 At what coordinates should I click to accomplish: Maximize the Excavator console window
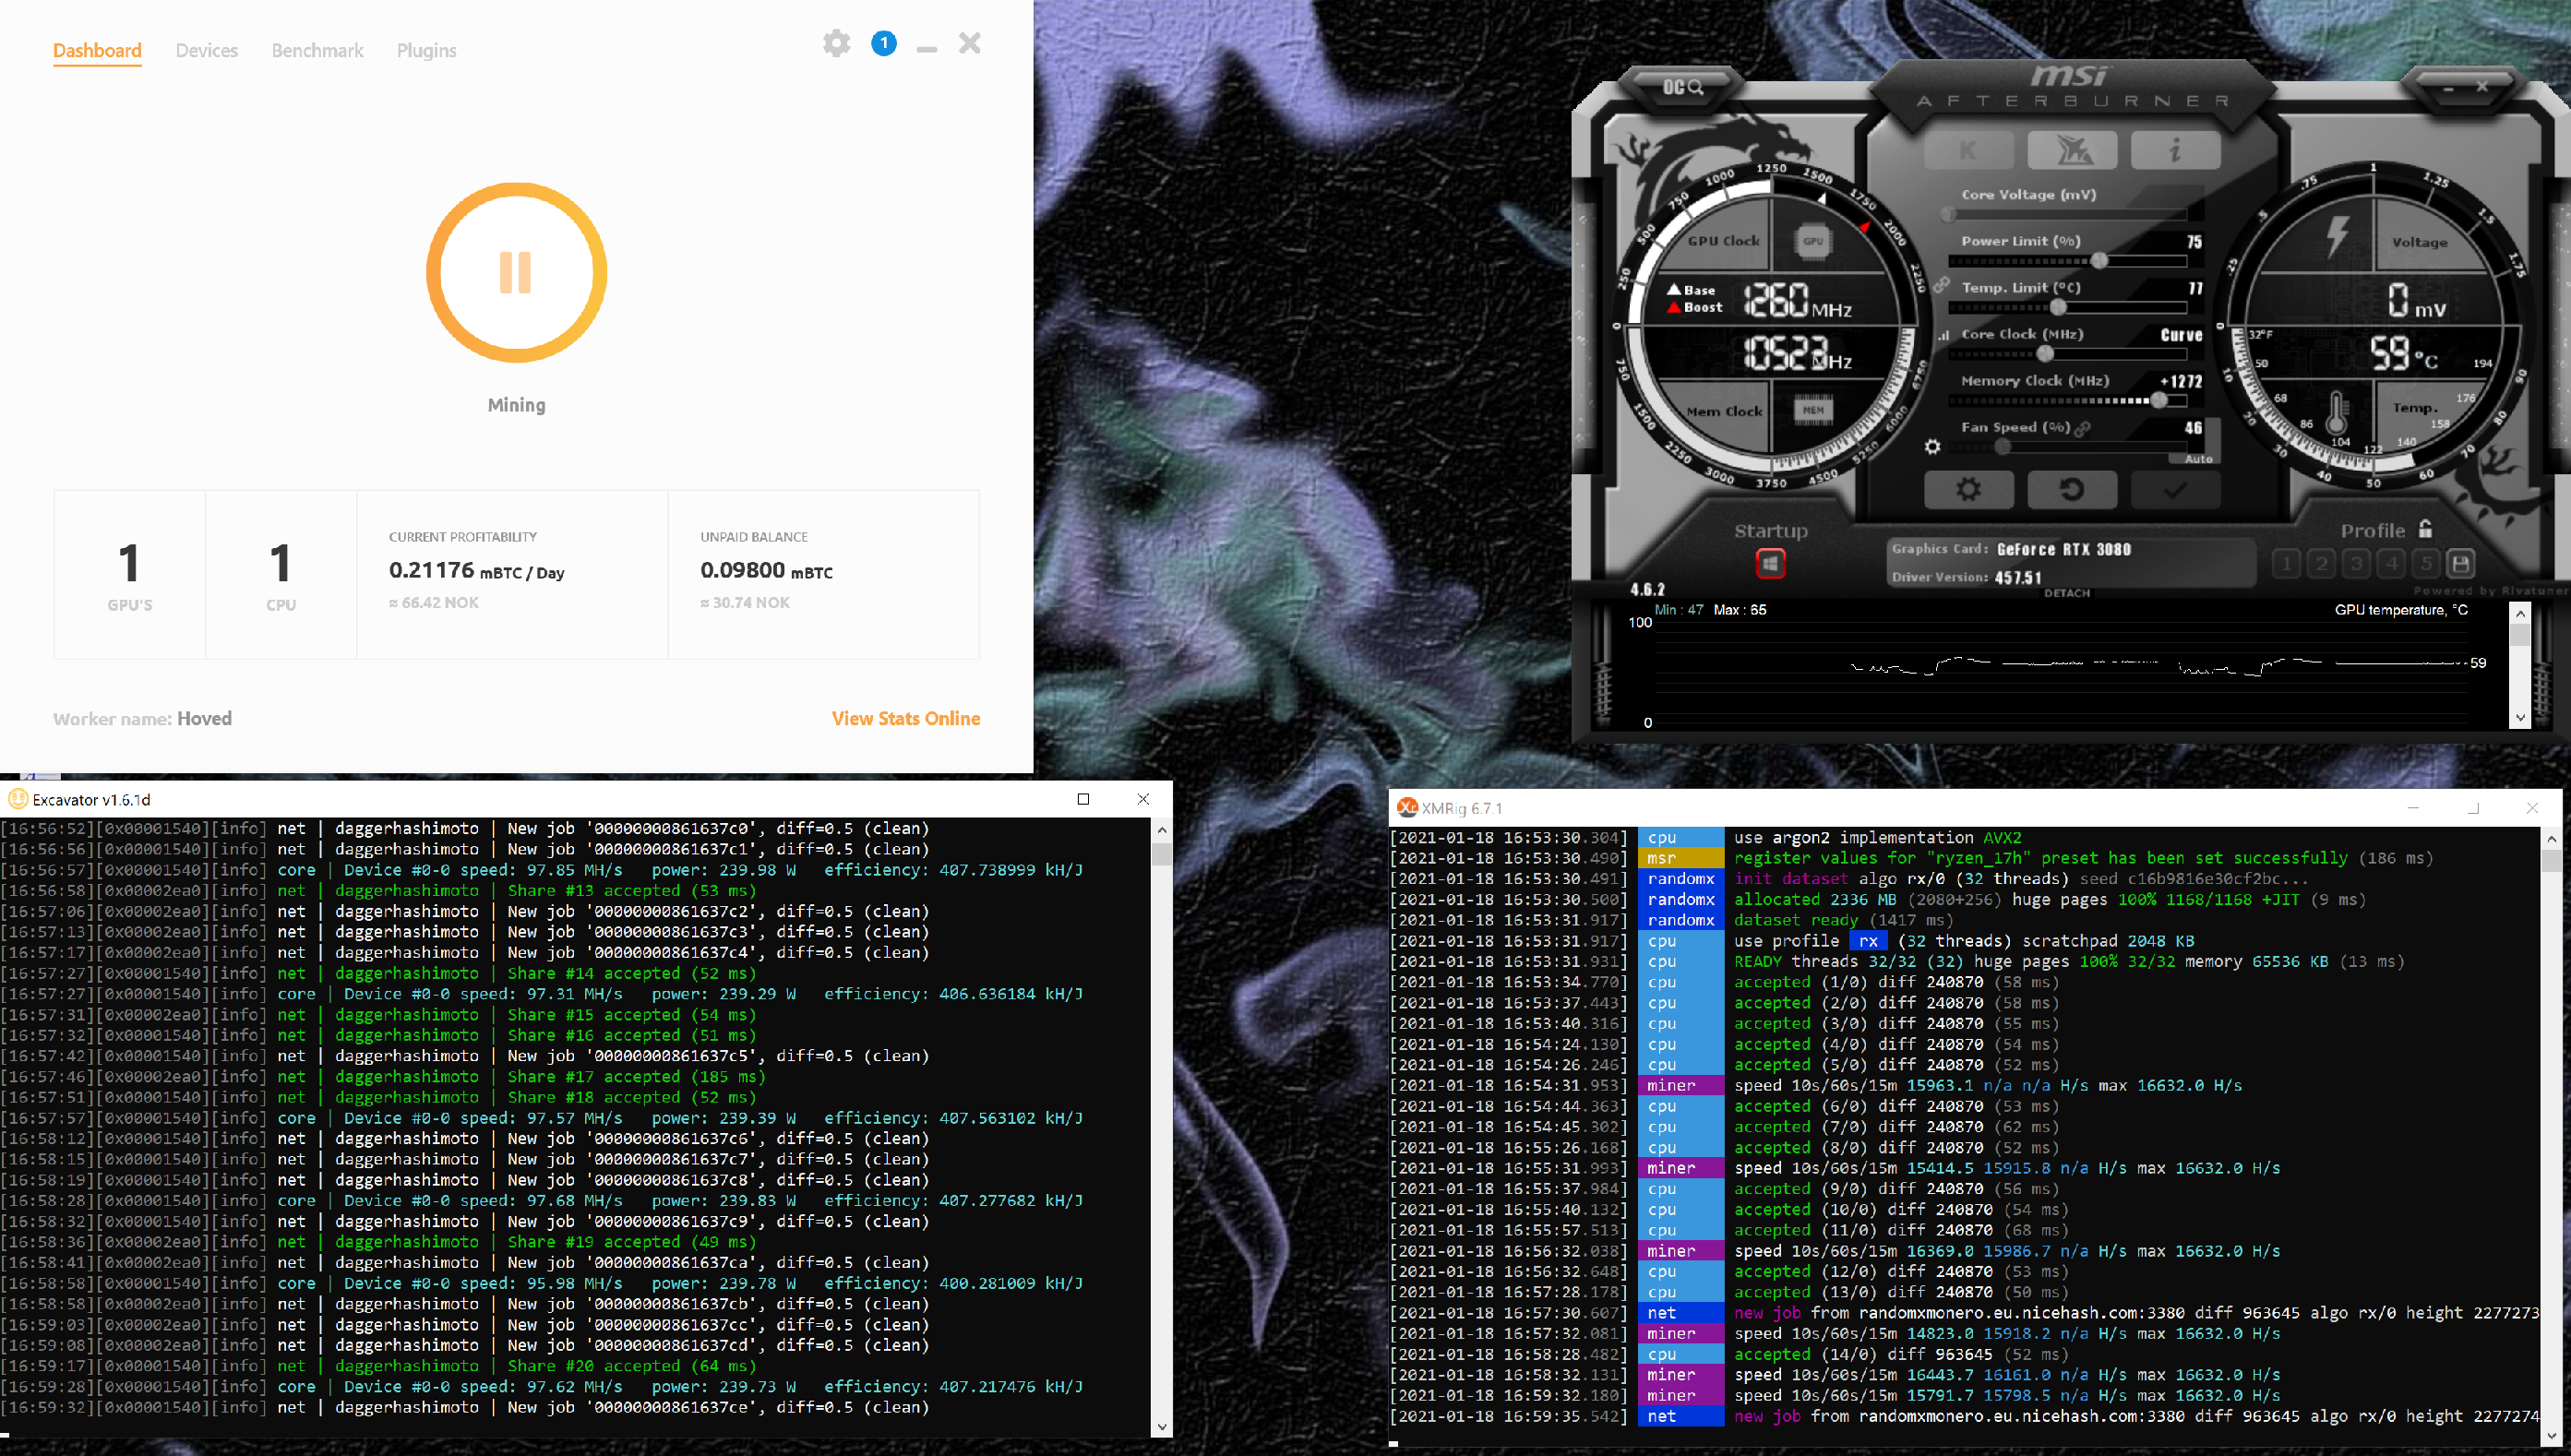point(1083,799)
